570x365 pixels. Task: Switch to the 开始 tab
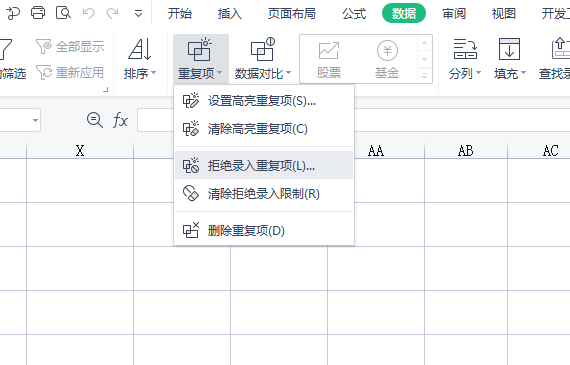coord(180,13)
